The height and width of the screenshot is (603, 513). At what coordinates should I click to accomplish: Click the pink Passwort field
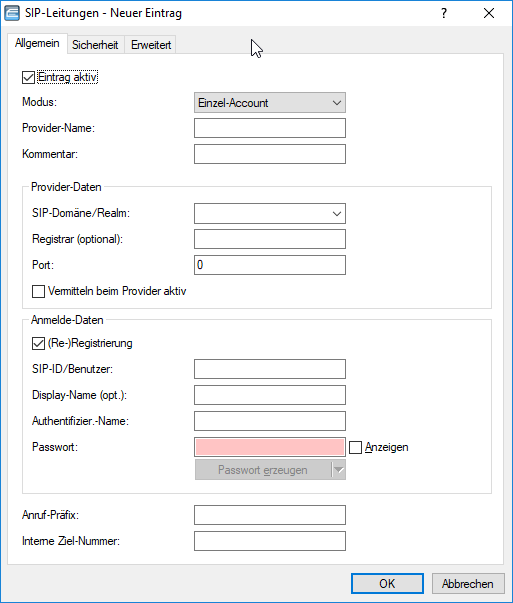(x=270, y=448)
